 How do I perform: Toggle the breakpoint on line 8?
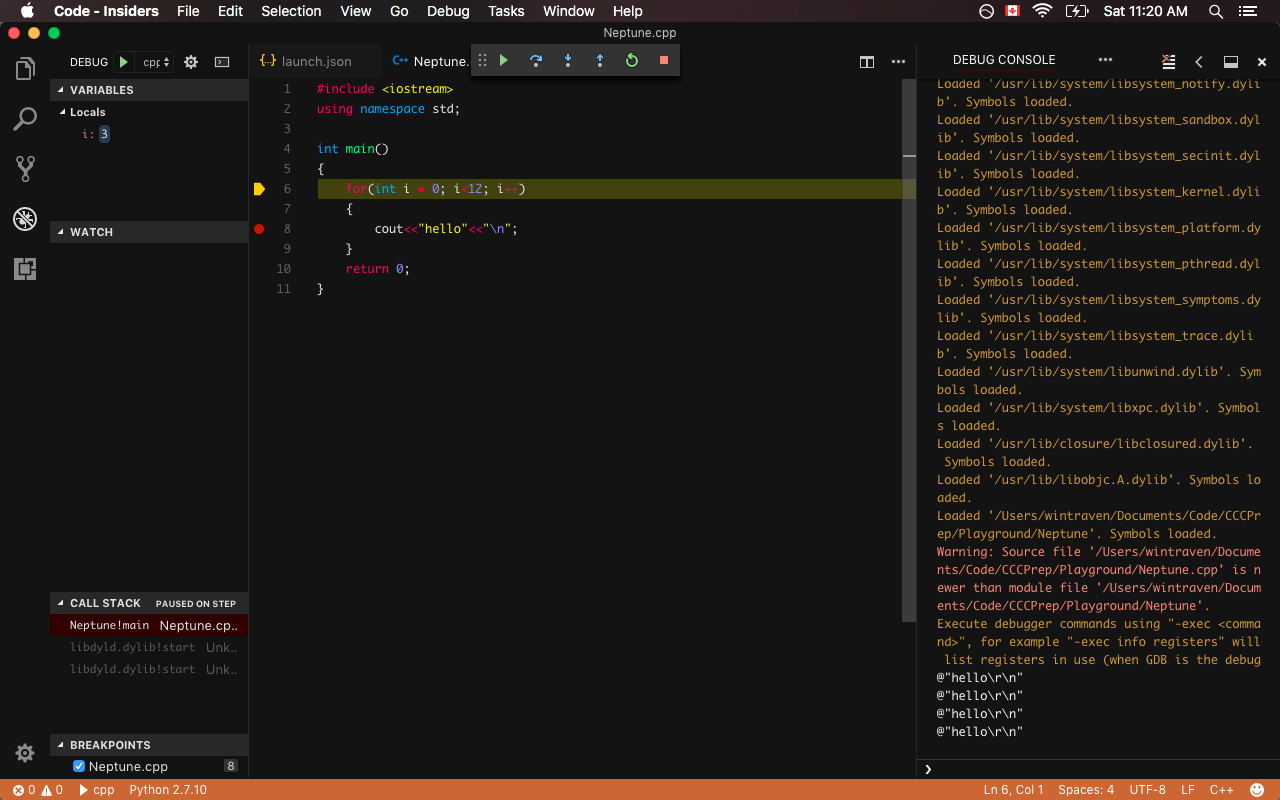tap(258, 229)
